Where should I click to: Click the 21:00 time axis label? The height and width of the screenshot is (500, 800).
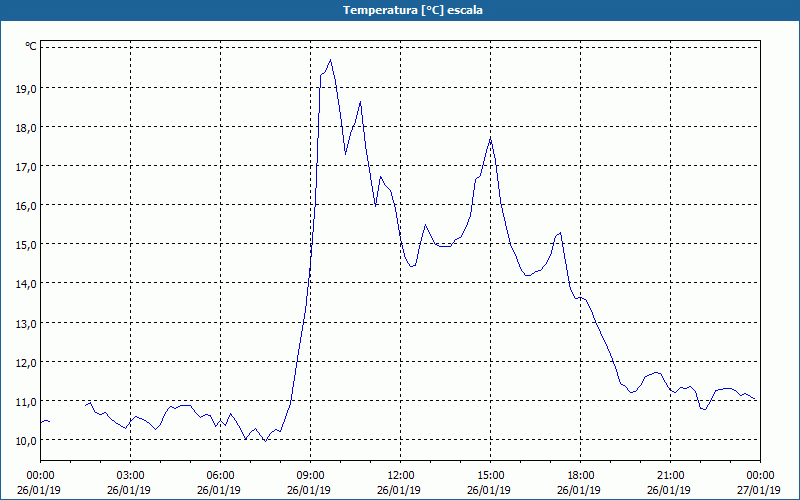(670, 476)
